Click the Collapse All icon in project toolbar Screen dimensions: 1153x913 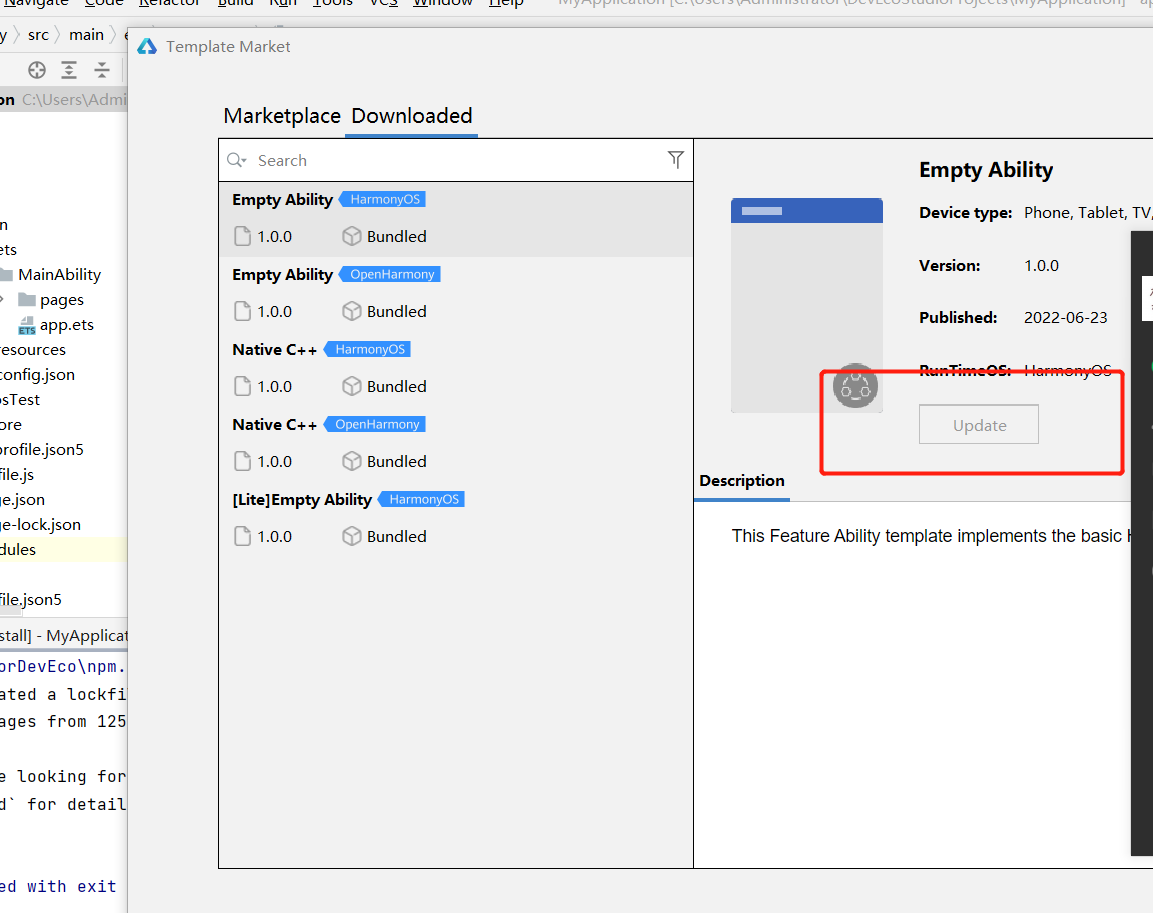(102, 70)
